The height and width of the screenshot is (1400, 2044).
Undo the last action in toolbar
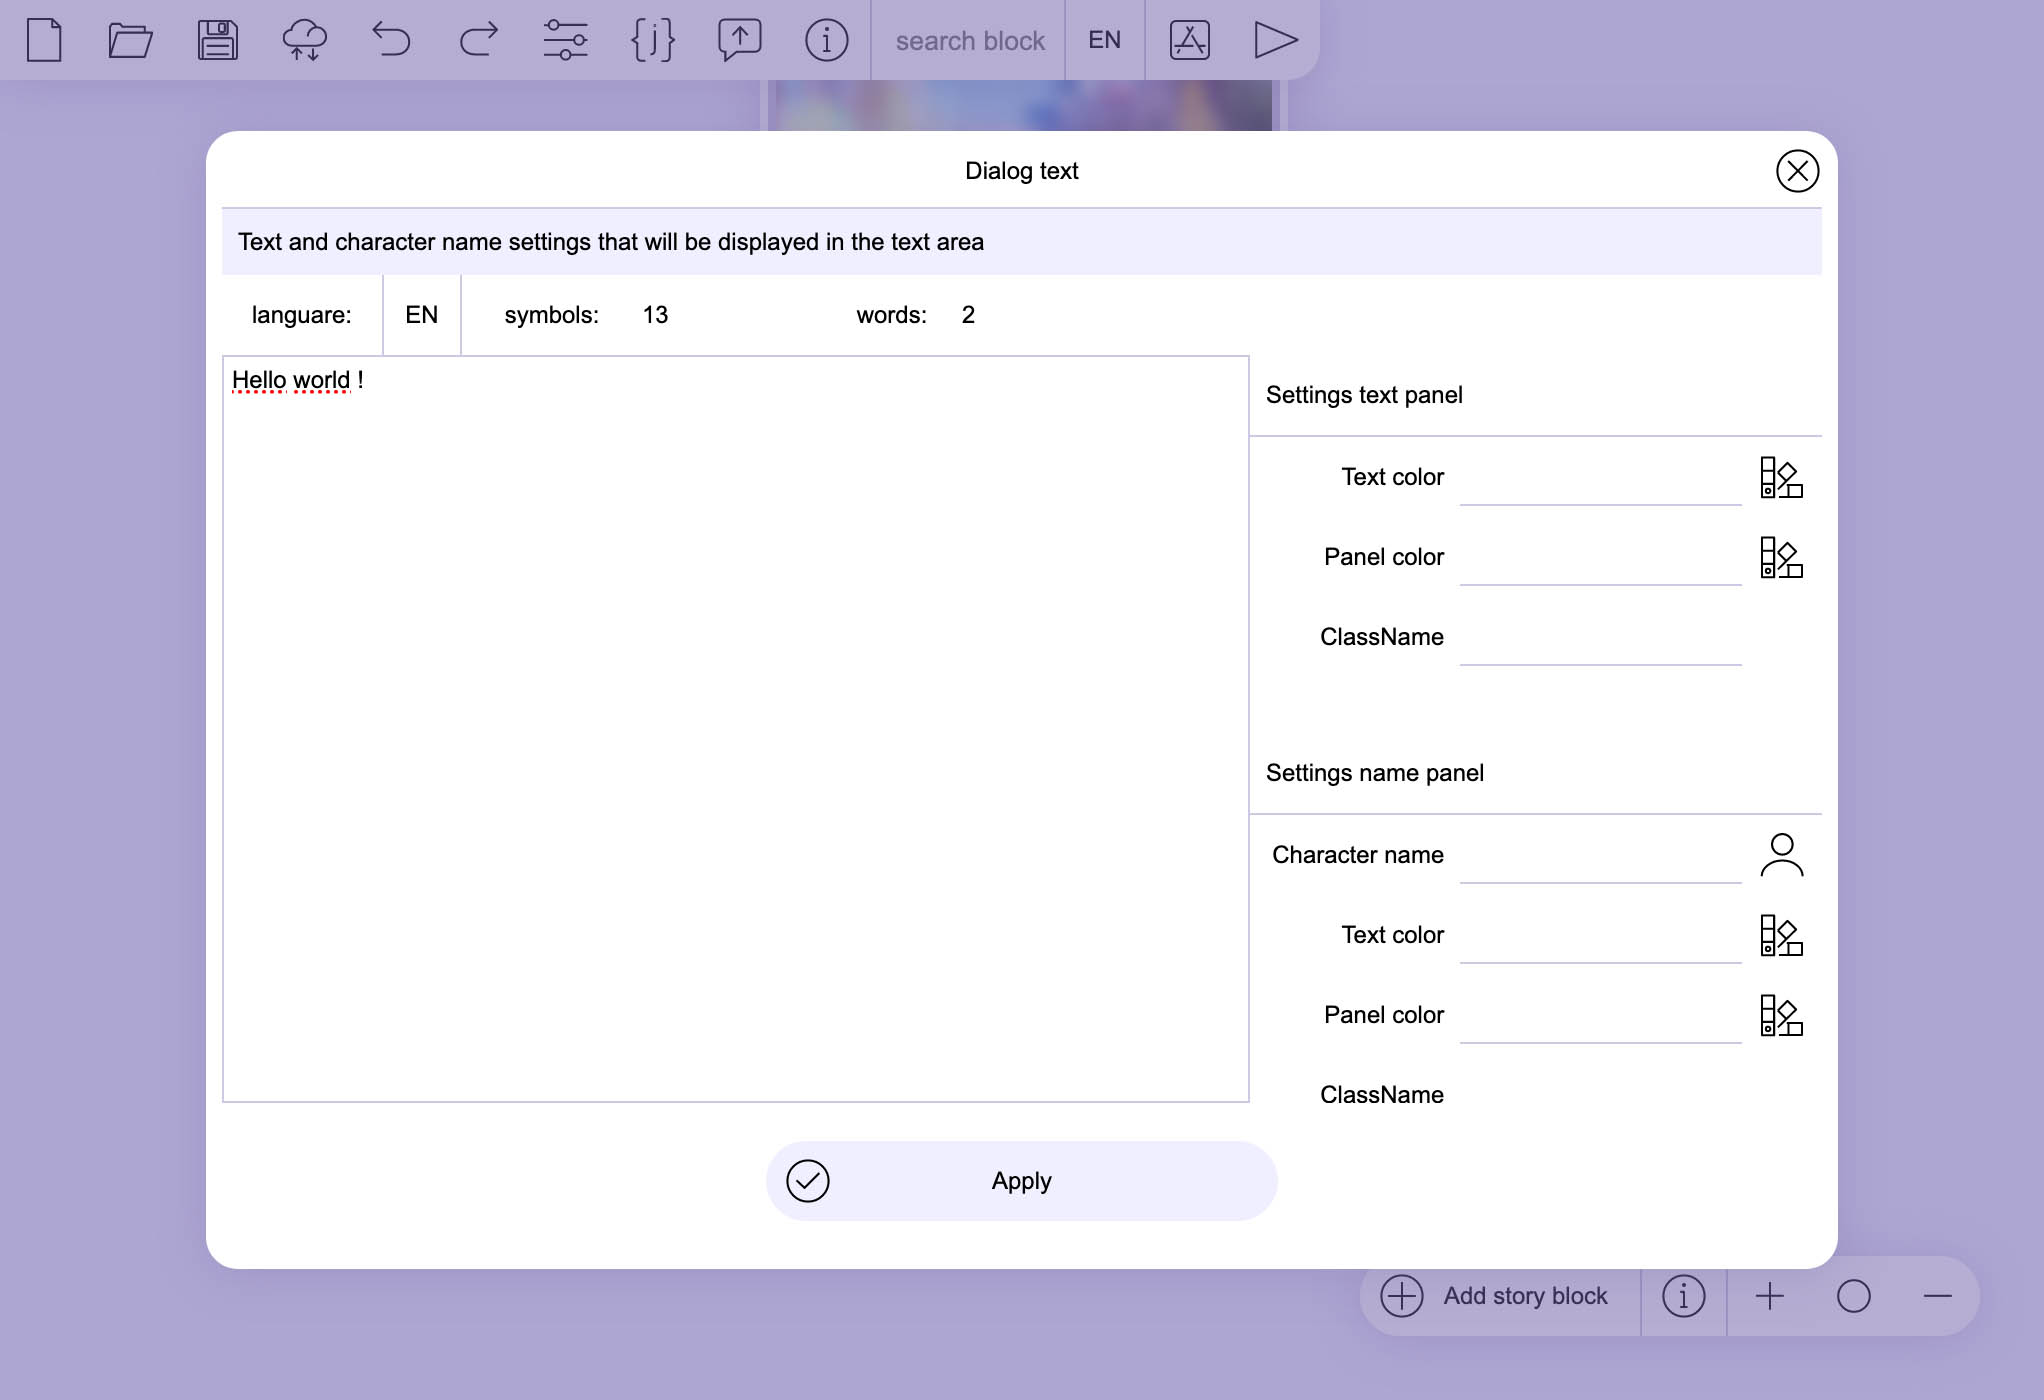391,40
